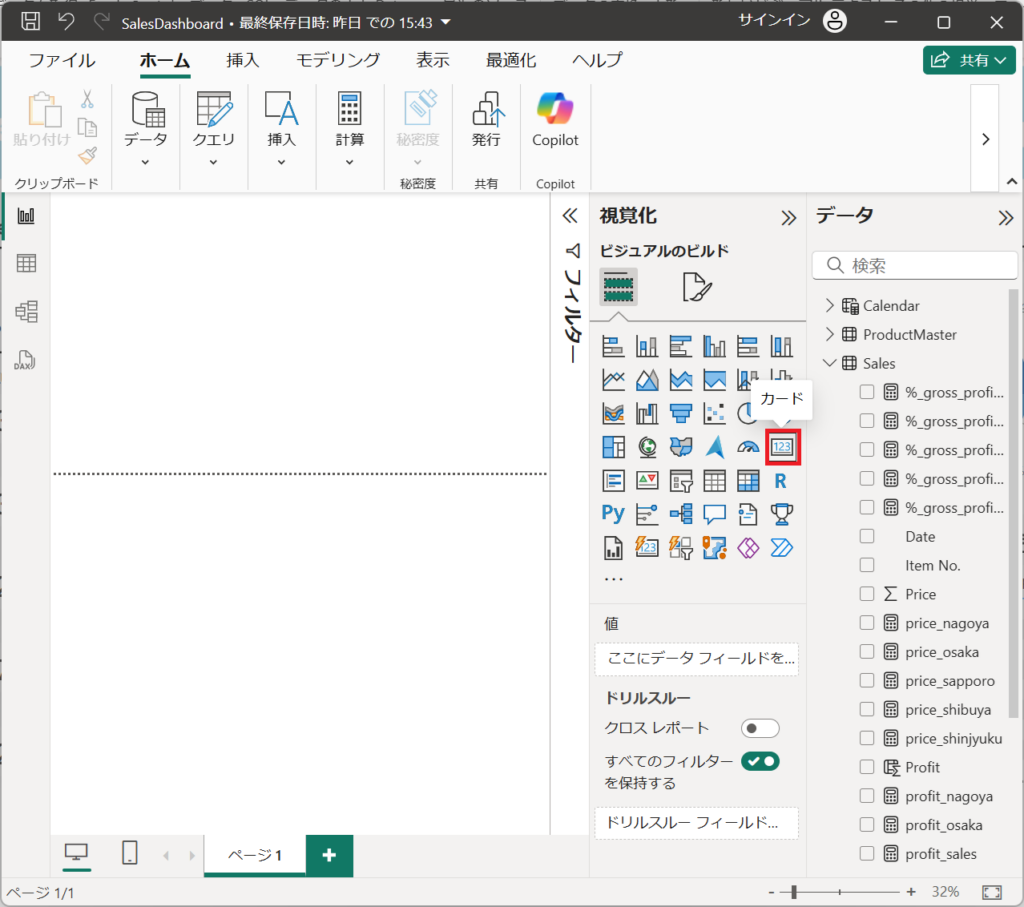Open the モデリング ribbon tab
Screen dimensions: 1024x907
338,60
